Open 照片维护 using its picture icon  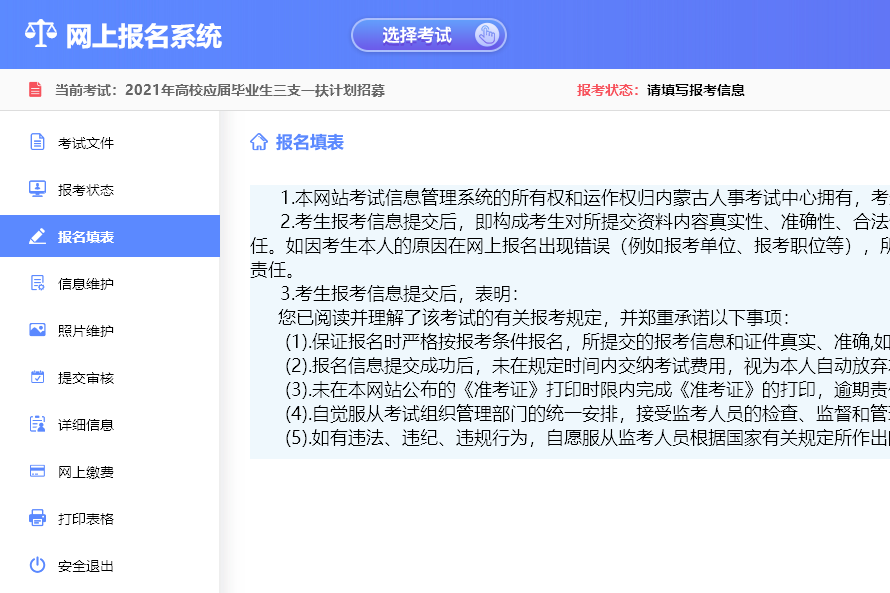(x=37, y=330)
